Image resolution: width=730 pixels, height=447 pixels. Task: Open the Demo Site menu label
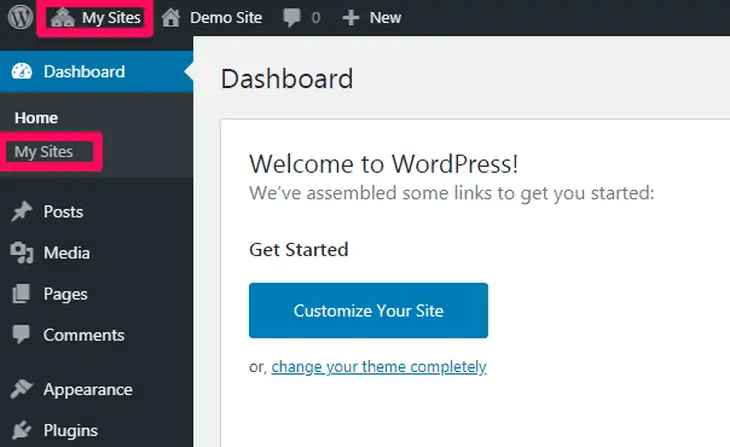click(226, 17)
